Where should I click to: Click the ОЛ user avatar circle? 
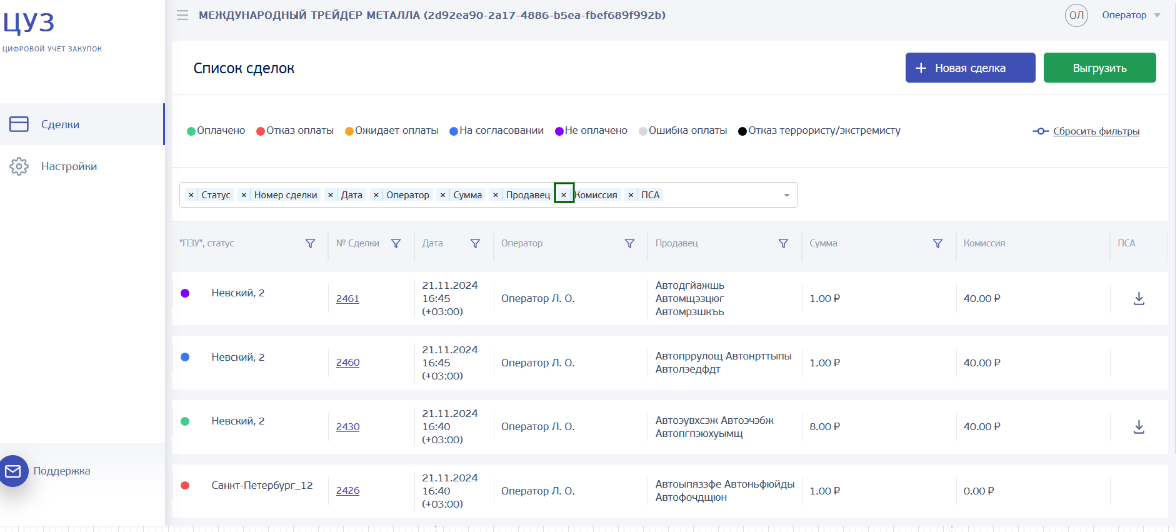pos(1076,15)
